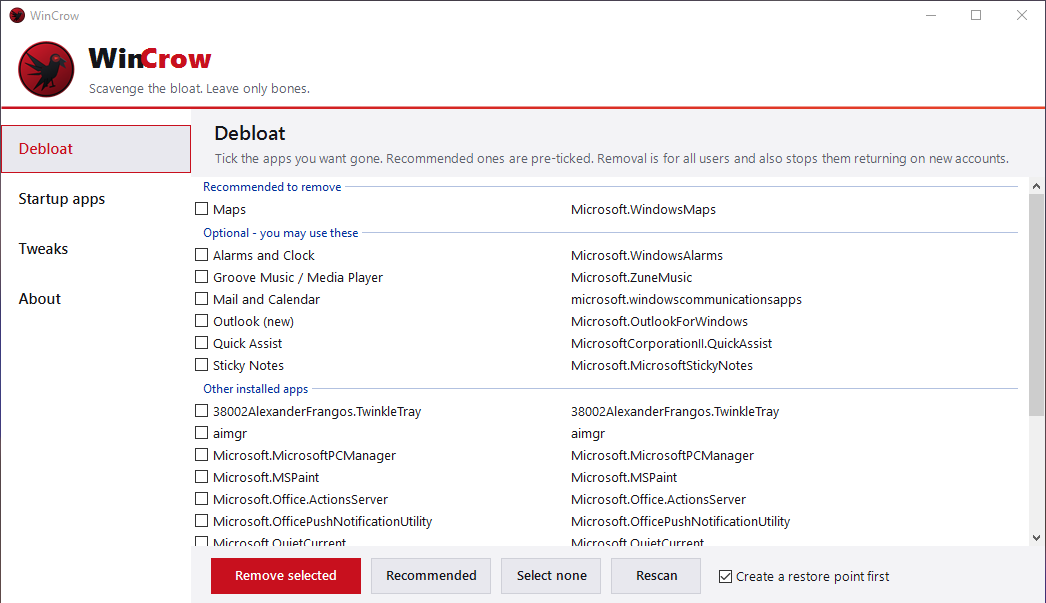Click the WinCrow crow logo icon

point(46,69)
